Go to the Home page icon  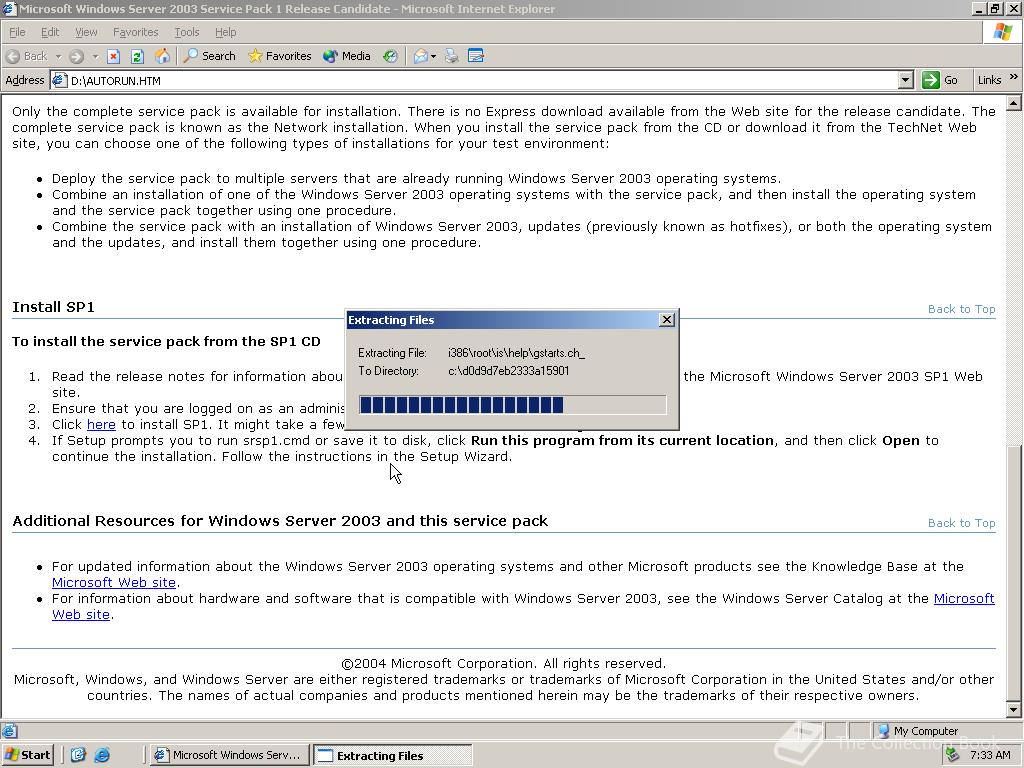click(162, 56)
